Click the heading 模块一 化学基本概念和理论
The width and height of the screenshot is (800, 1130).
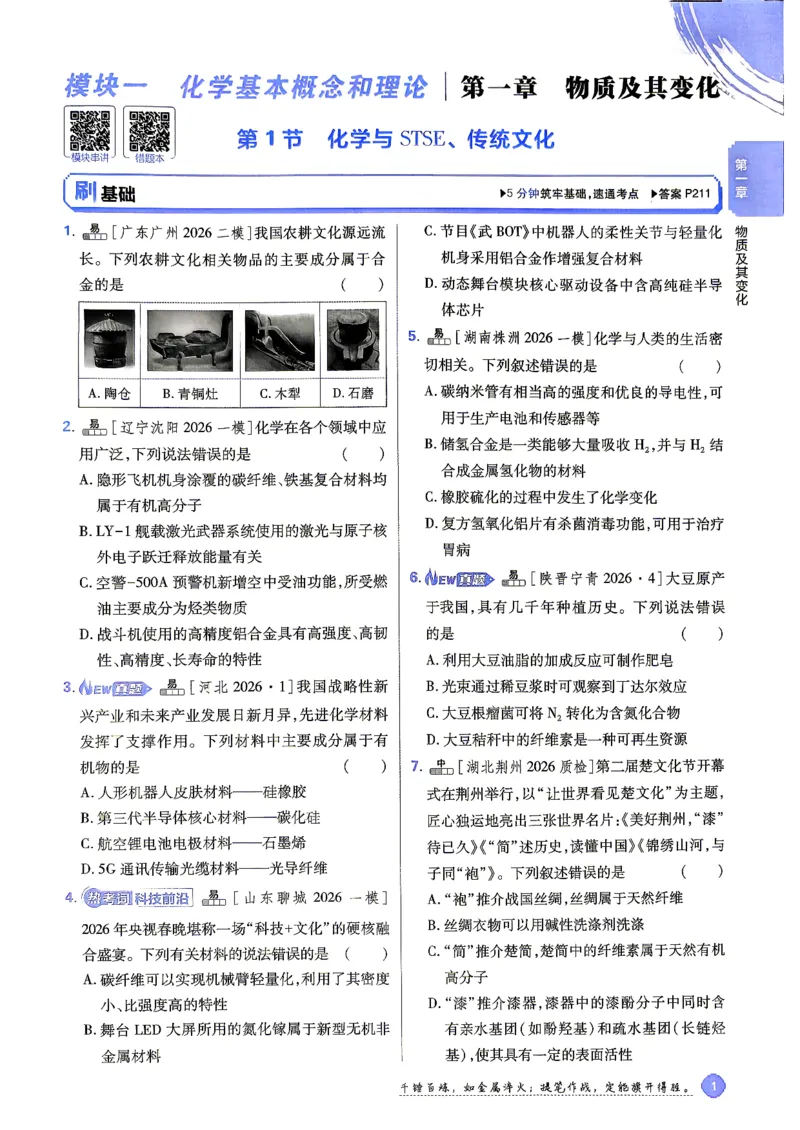tap(245, 87)
